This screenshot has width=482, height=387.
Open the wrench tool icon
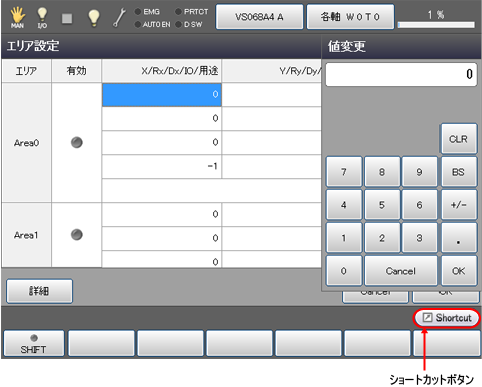point(119,18)
